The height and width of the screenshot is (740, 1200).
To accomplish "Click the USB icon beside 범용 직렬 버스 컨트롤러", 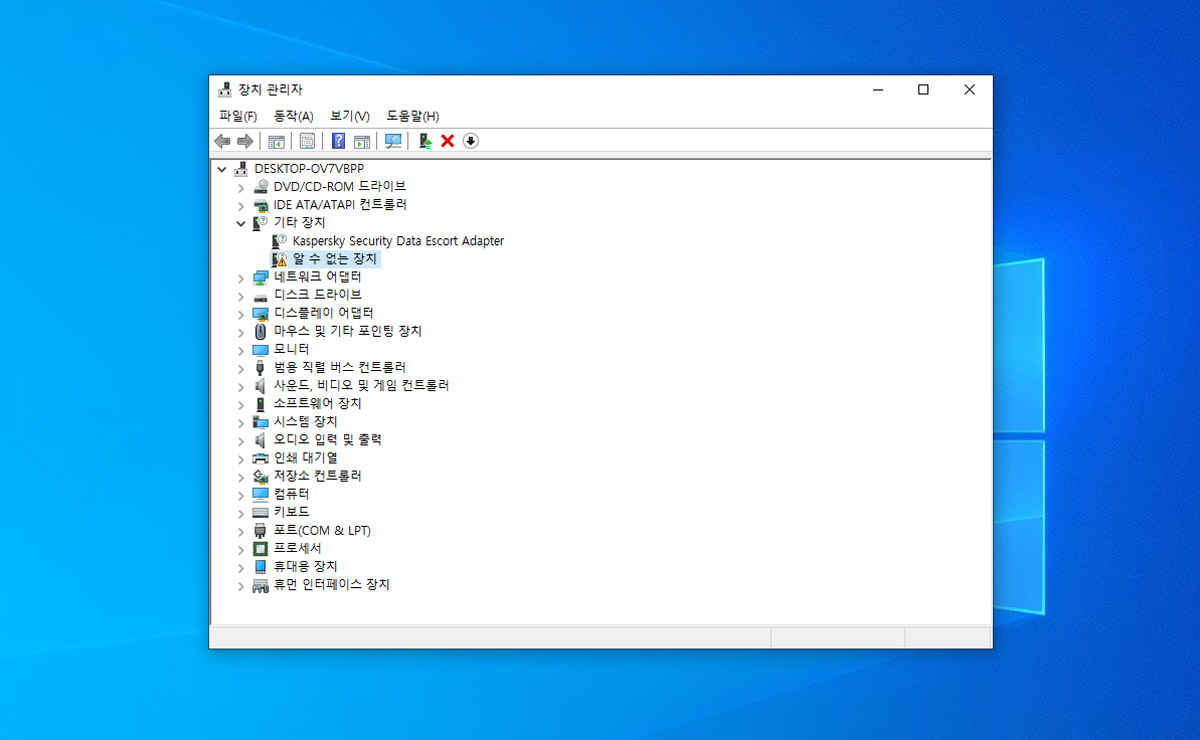I will [261, 367].
